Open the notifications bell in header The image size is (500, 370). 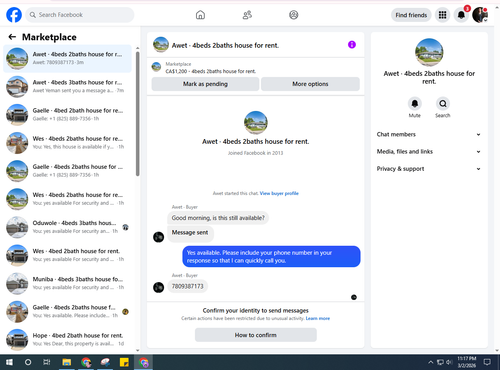(461, 15)
